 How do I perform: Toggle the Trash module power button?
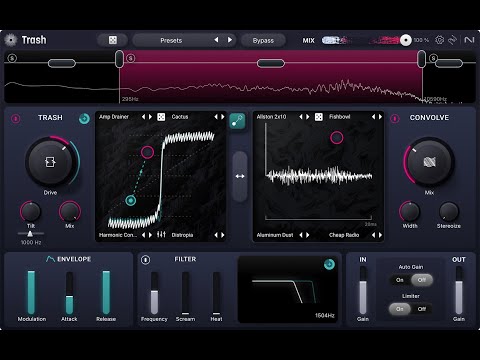click(x=16, y=118)
